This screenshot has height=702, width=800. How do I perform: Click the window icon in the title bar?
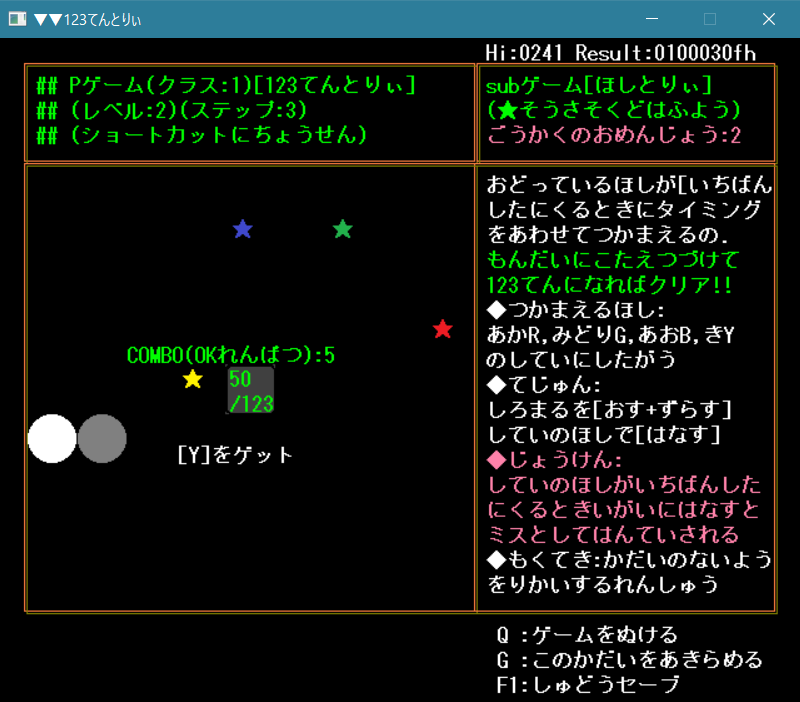[x=17, y=19]
